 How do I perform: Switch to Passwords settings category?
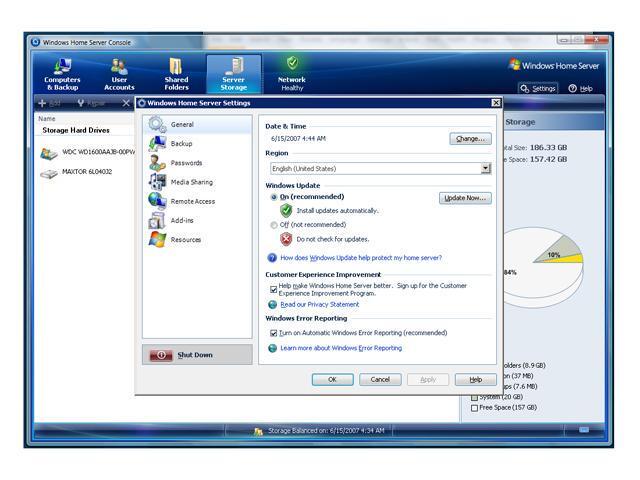[198, 163]
